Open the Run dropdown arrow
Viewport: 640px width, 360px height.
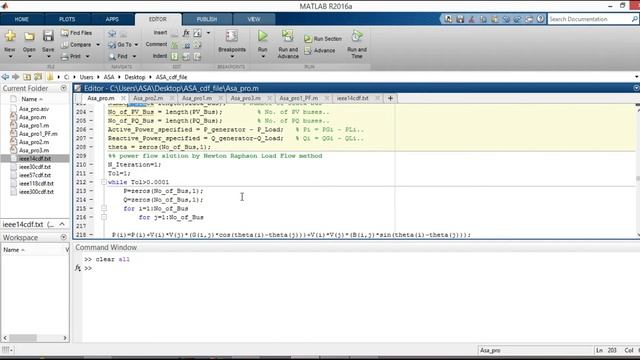click(x=262, y=56)
